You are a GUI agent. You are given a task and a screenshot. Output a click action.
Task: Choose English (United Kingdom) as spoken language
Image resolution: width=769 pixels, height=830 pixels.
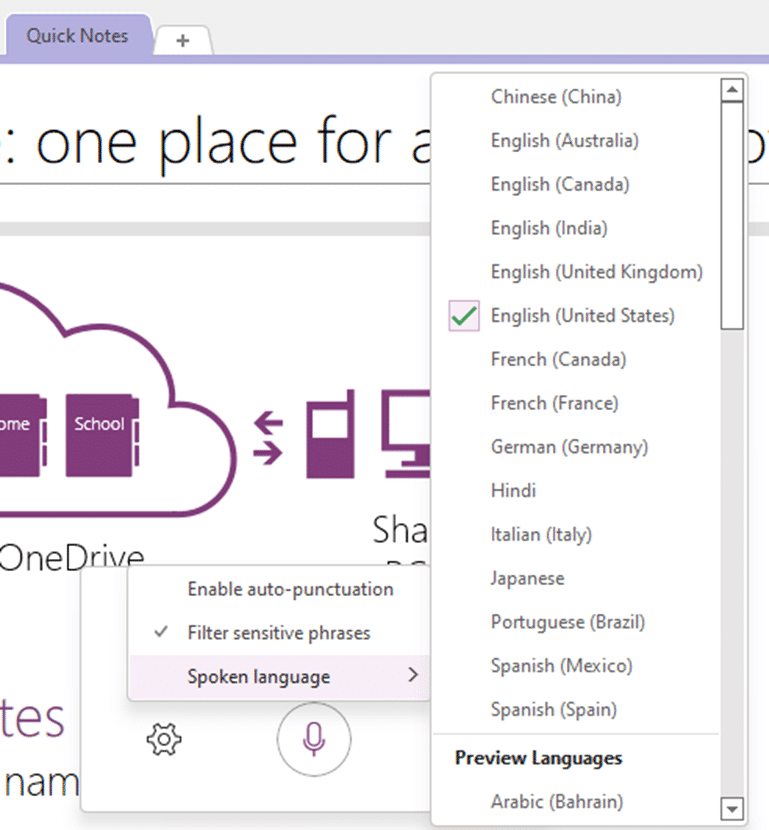coord(596,272)
